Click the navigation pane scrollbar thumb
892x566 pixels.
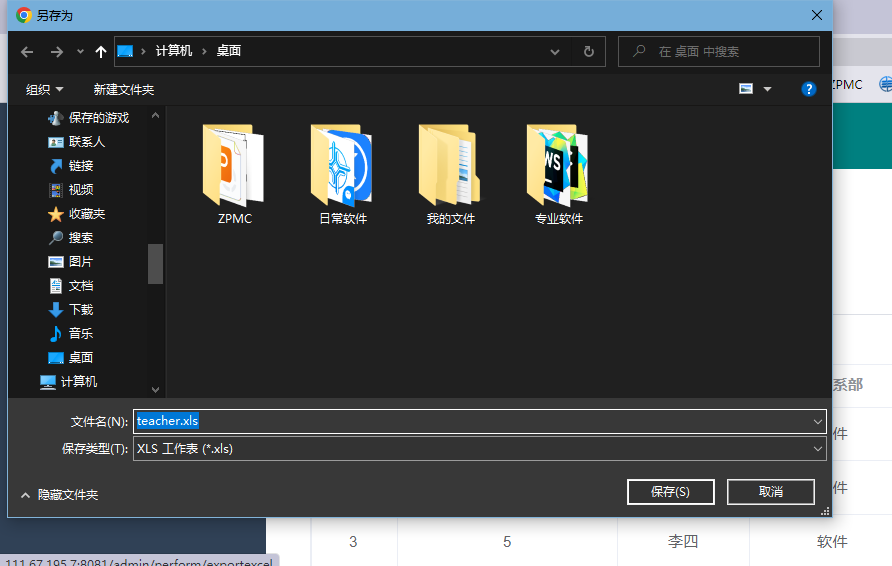click(155, 264)
